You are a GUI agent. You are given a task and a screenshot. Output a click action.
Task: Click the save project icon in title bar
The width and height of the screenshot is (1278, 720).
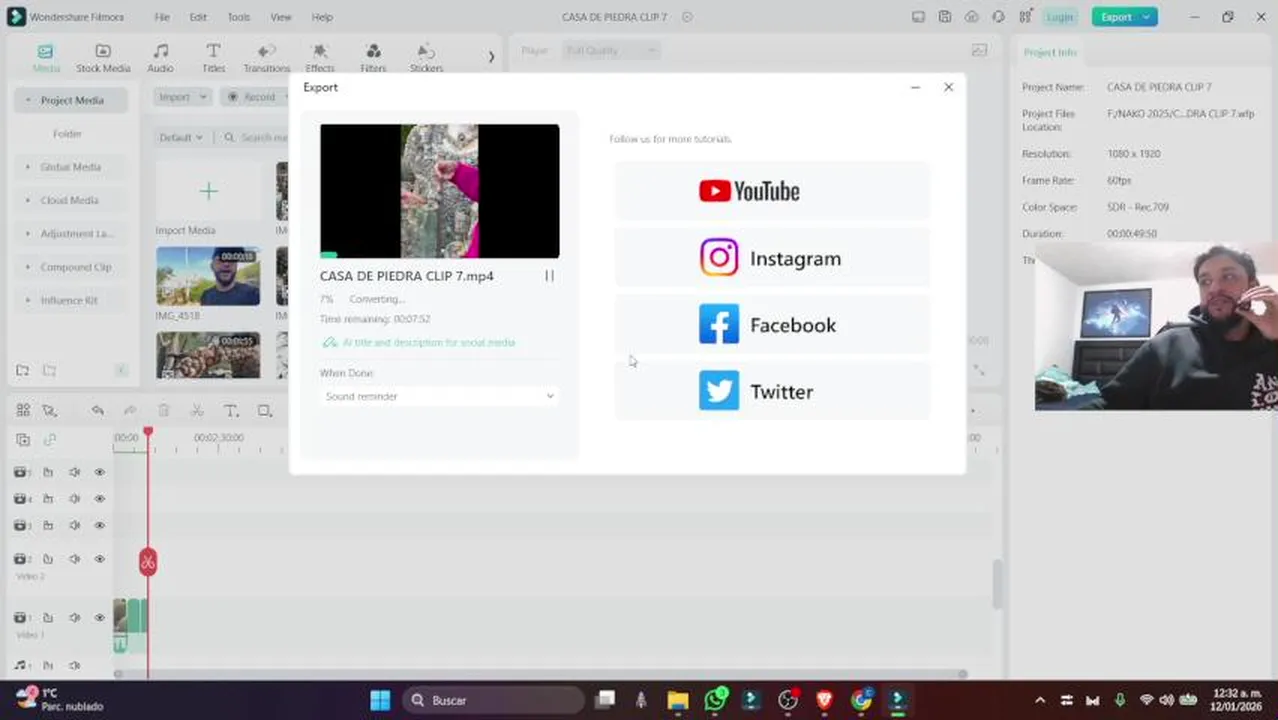[945, 17]
